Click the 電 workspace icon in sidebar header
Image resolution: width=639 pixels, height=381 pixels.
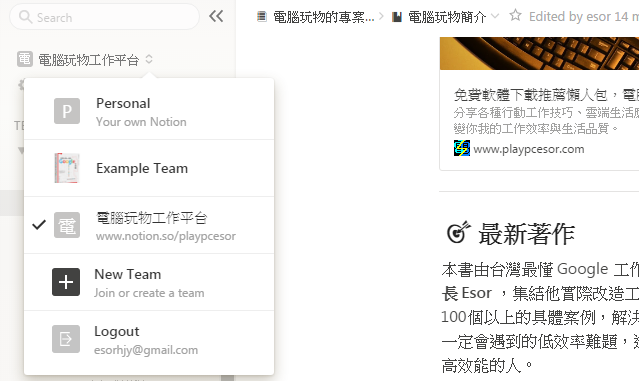coord(24,59)
